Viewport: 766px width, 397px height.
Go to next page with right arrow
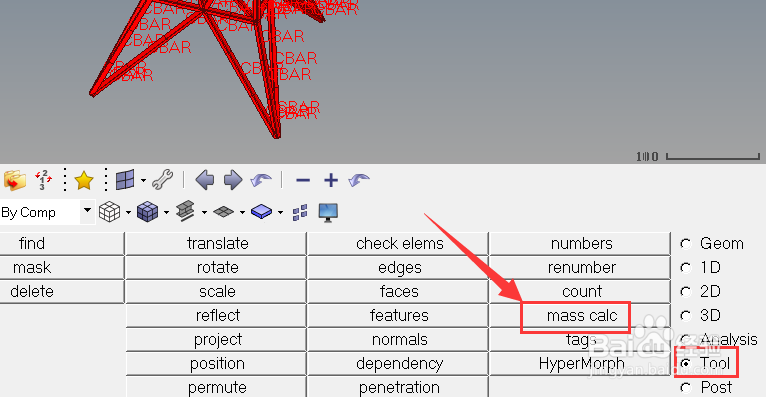point(233,180)
